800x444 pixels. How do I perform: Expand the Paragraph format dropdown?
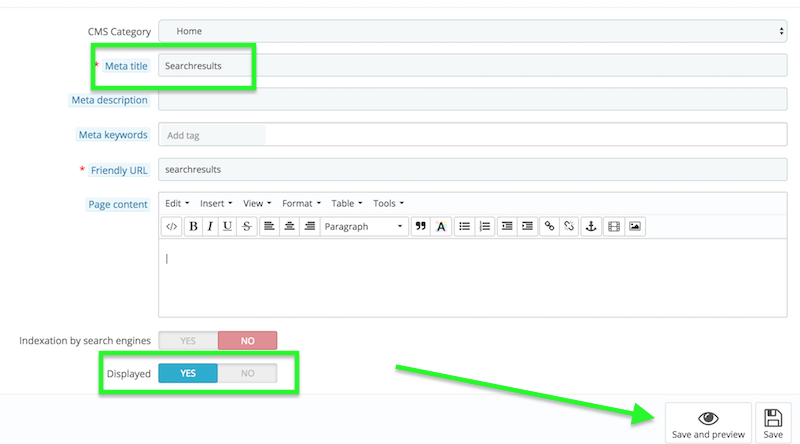pos(364,227)
